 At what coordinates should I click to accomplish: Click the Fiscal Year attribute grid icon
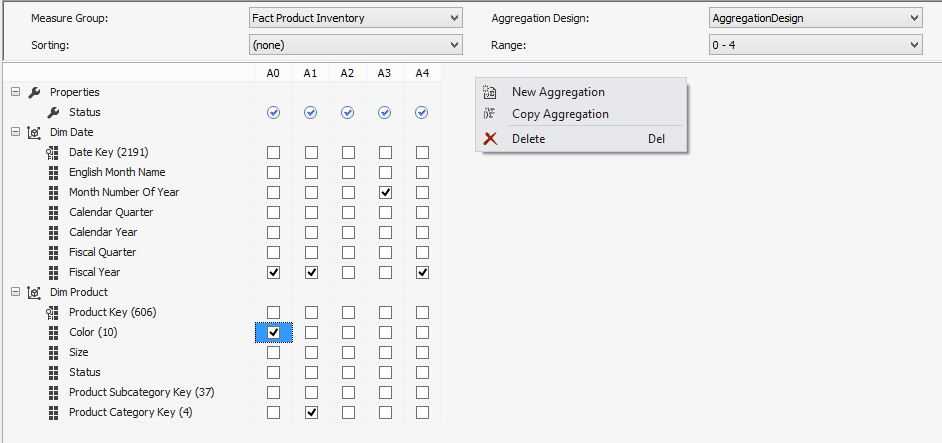click(53, 272)
